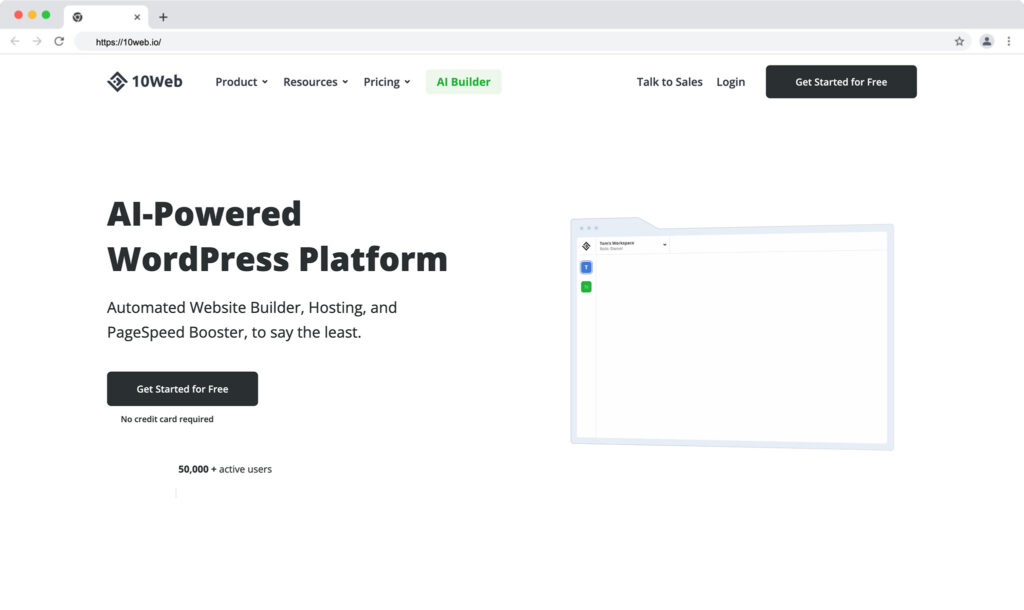Close the current browser tab
Image resolution: width=1024 pixels, height=610 pixels.
click(x=137, y=17)
